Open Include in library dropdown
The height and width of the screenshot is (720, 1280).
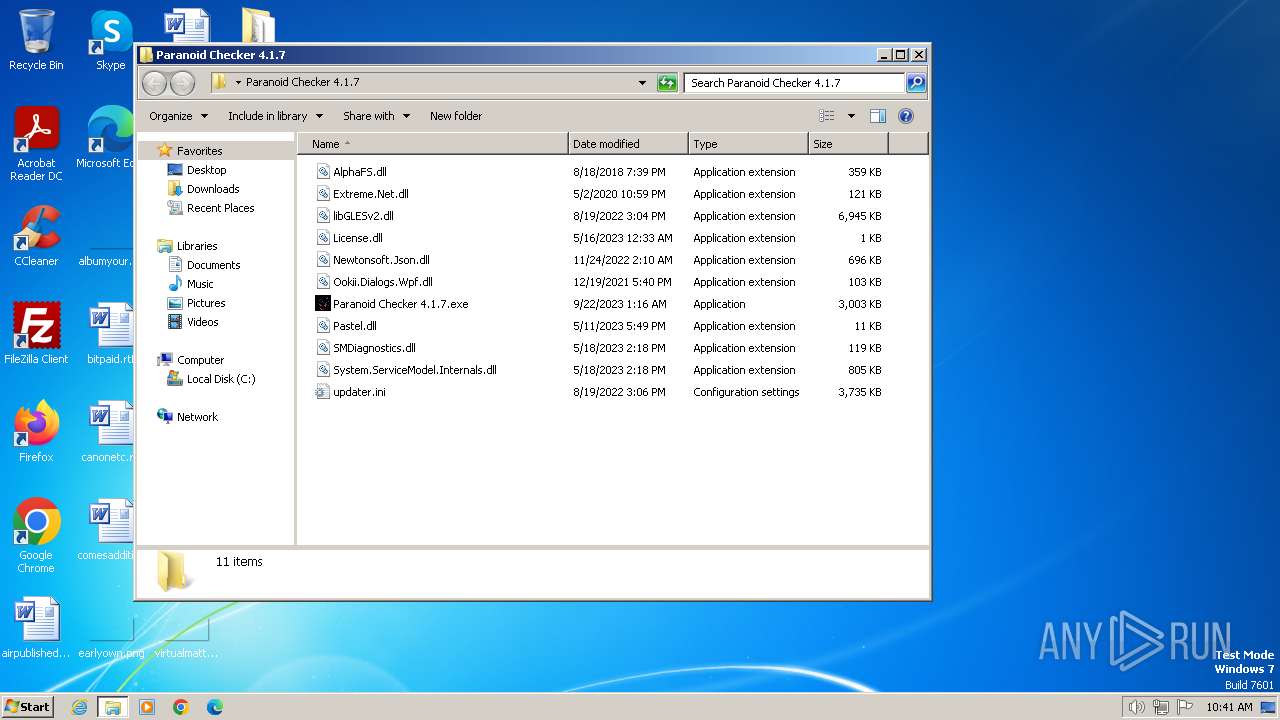(275, 116)
